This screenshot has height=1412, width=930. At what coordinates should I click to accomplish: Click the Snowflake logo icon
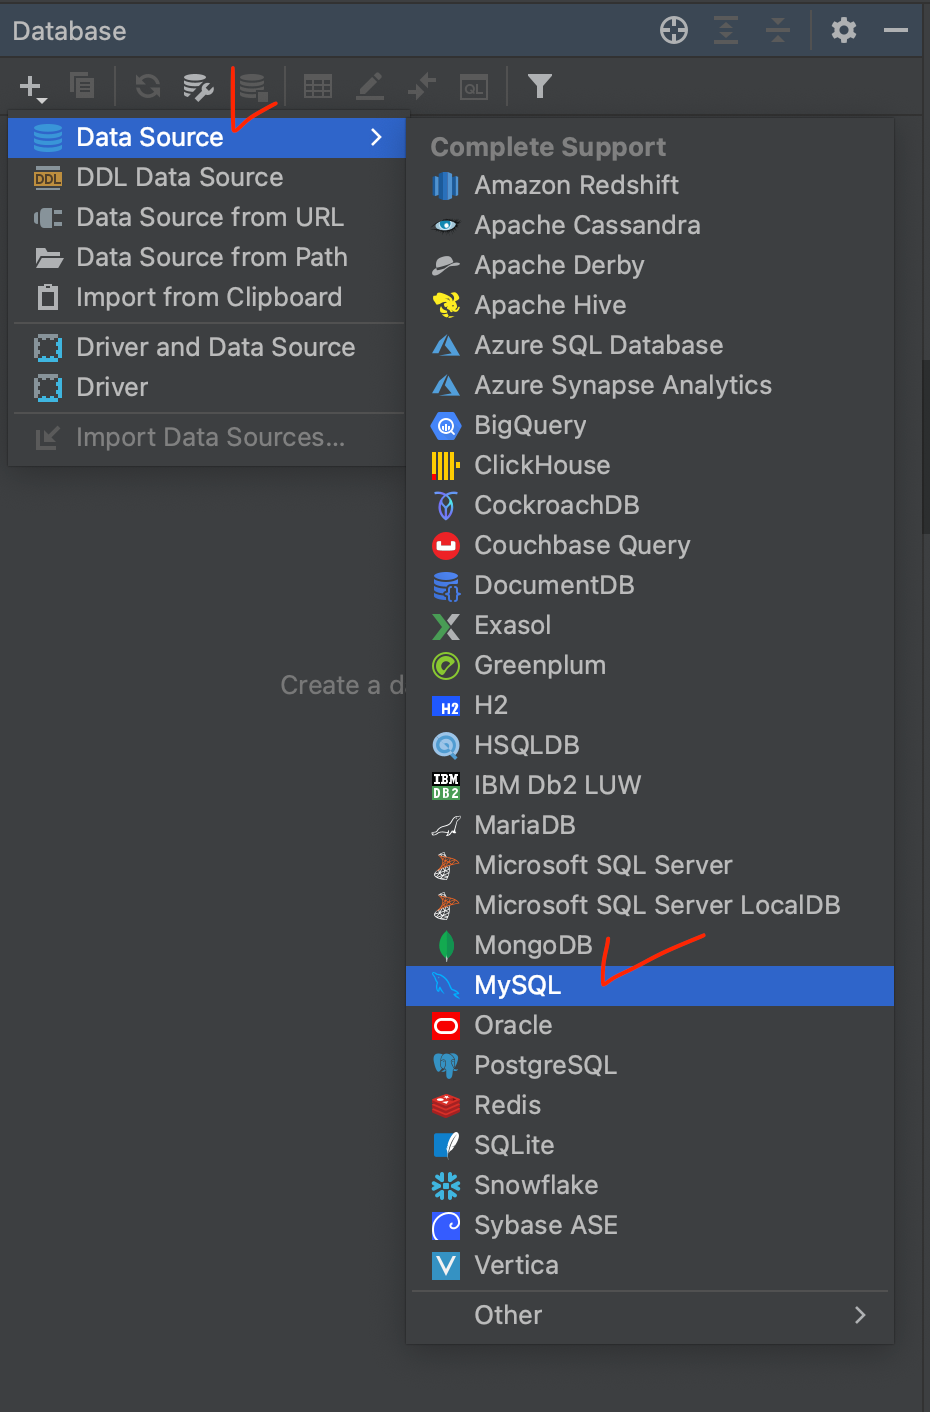[446, 1186]
